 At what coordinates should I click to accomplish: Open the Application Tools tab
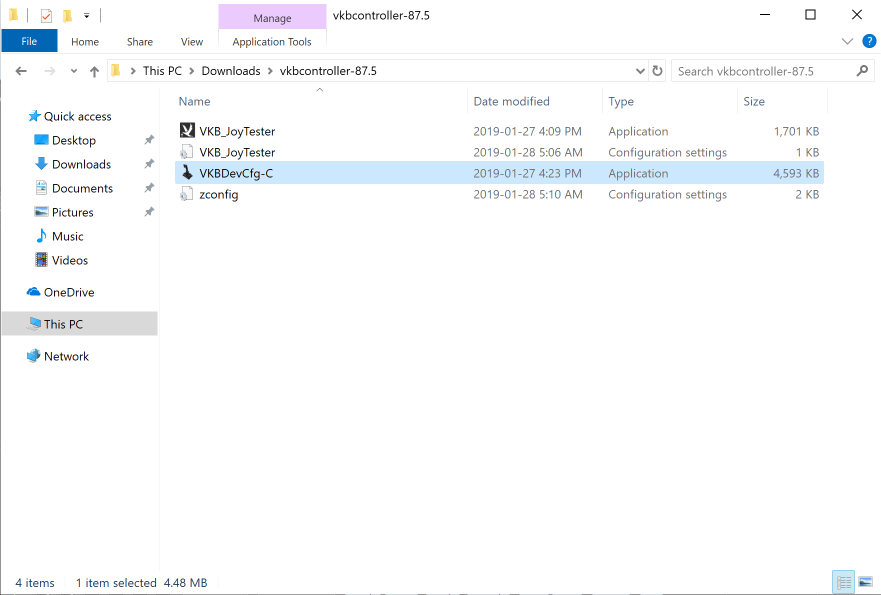click(272, 42)
